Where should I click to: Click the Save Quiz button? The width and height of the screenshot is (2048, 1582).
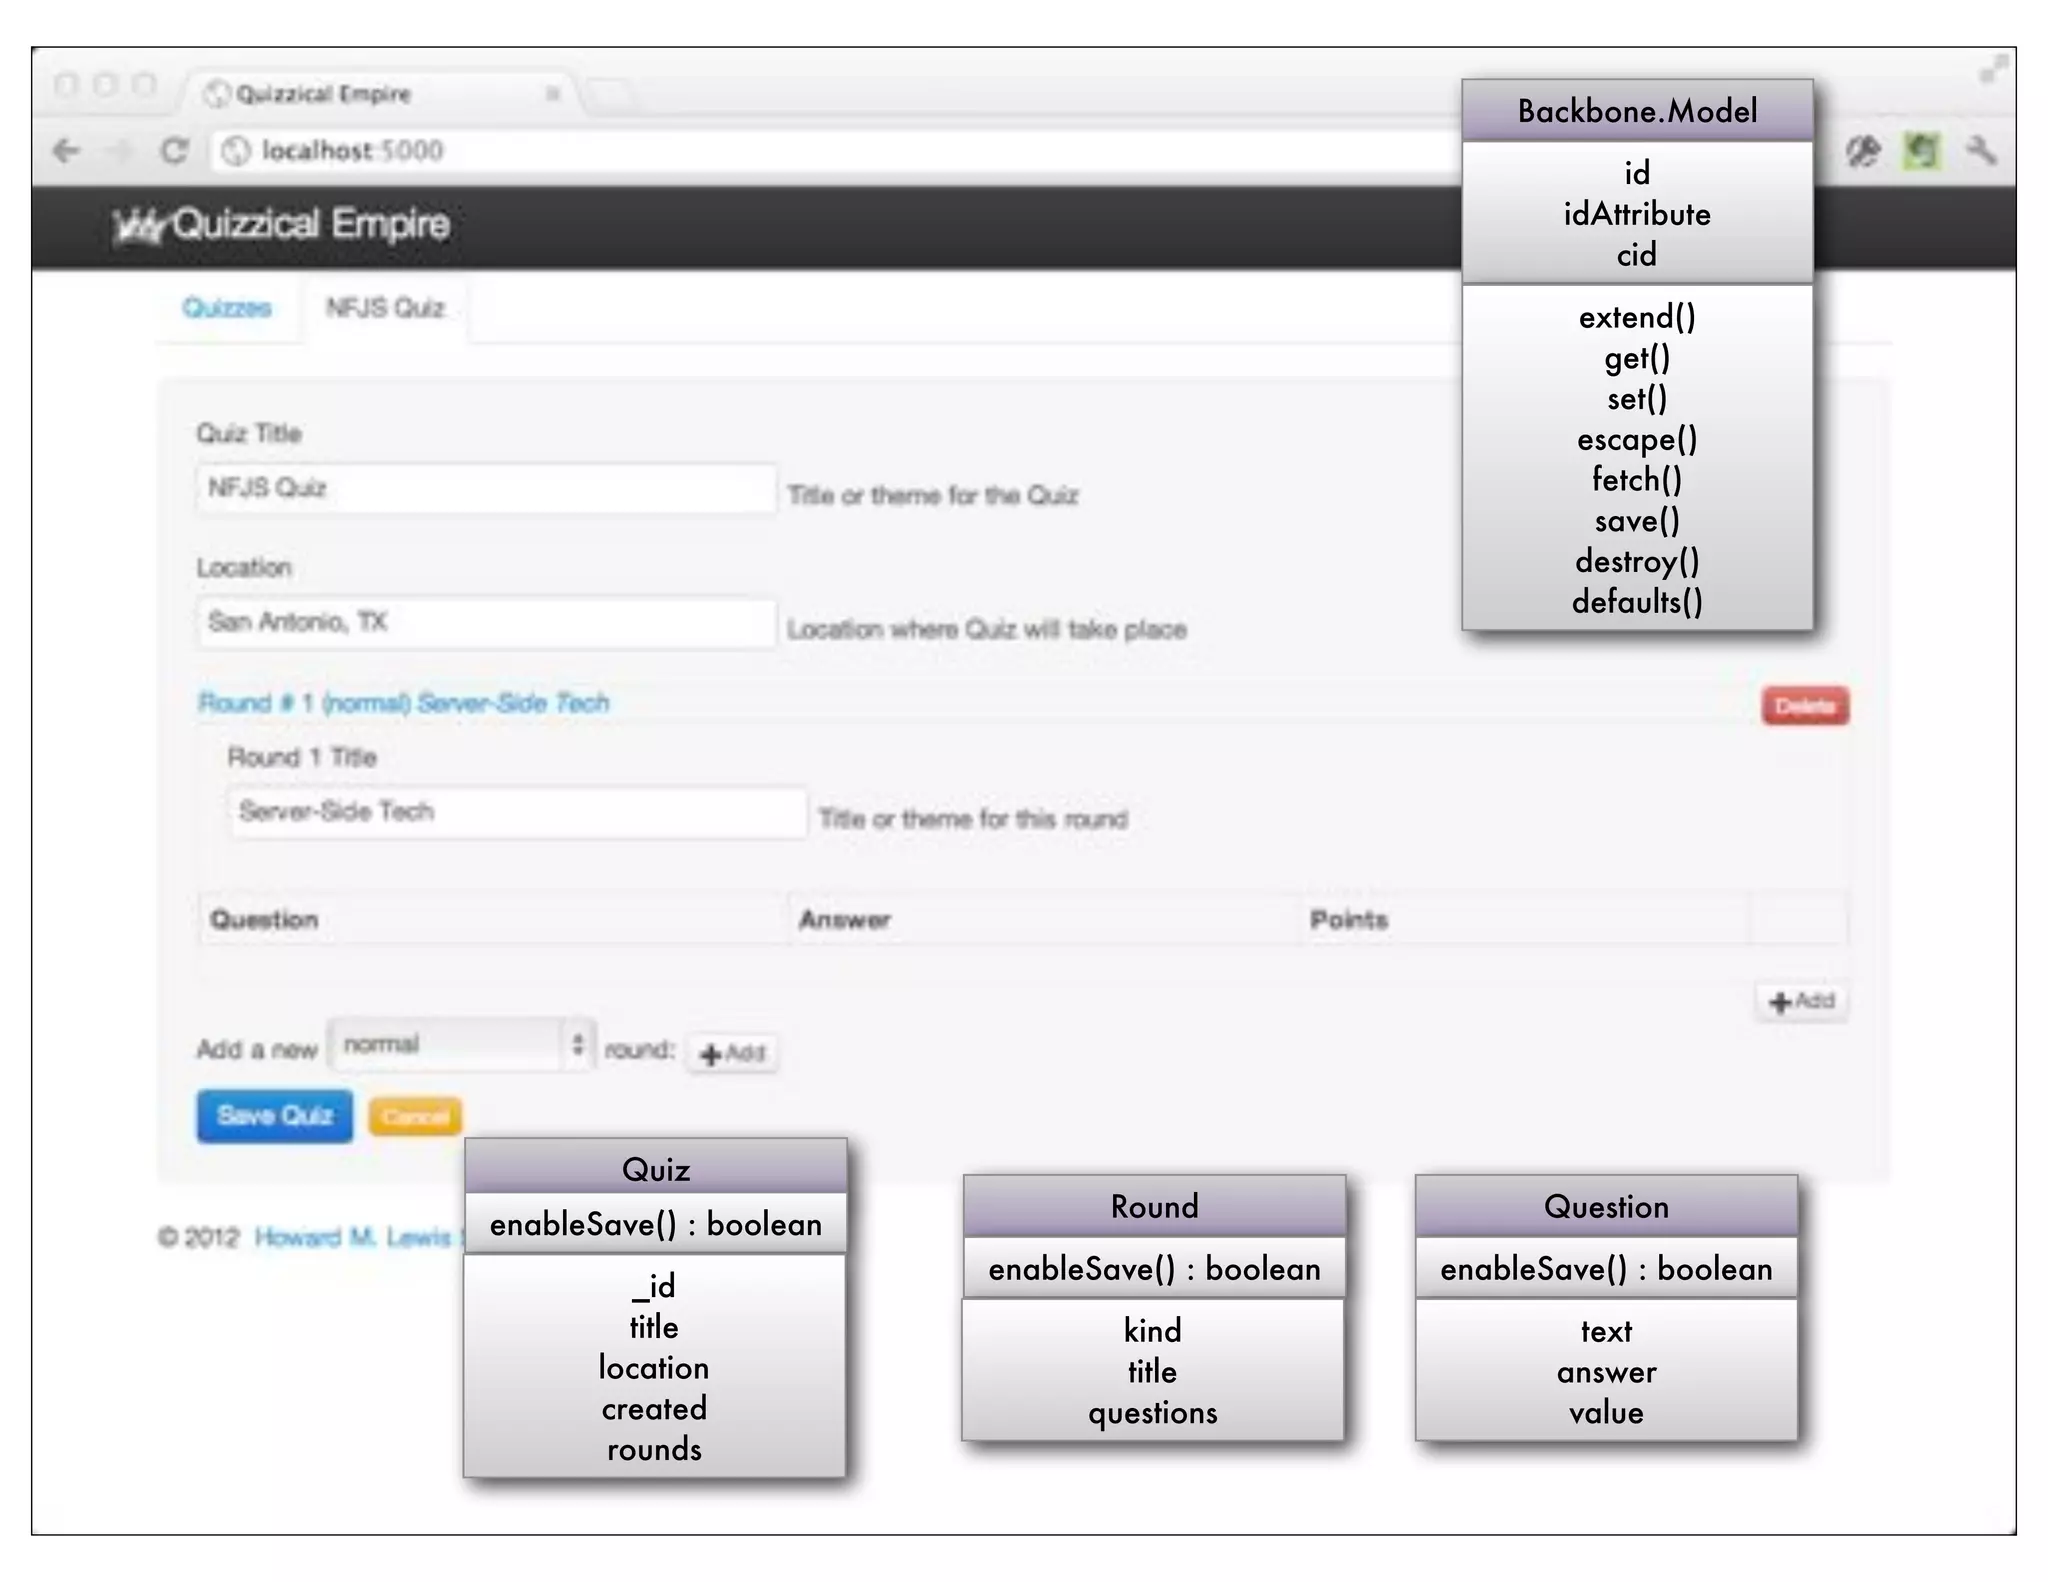tap(274, 1116)
